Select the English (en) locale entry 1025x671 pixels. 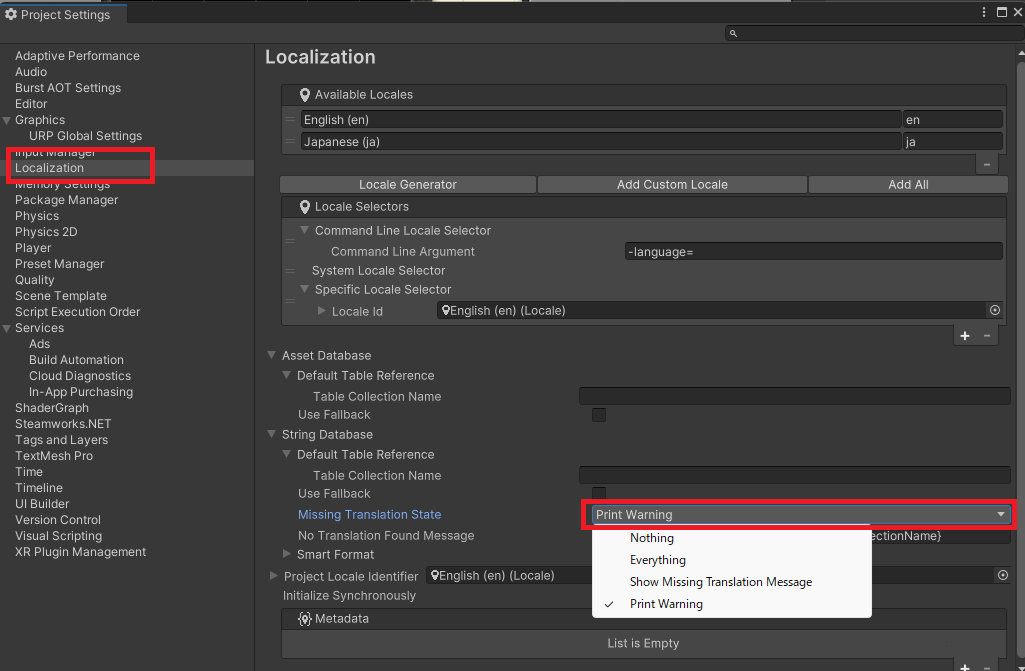click(601, 120)
